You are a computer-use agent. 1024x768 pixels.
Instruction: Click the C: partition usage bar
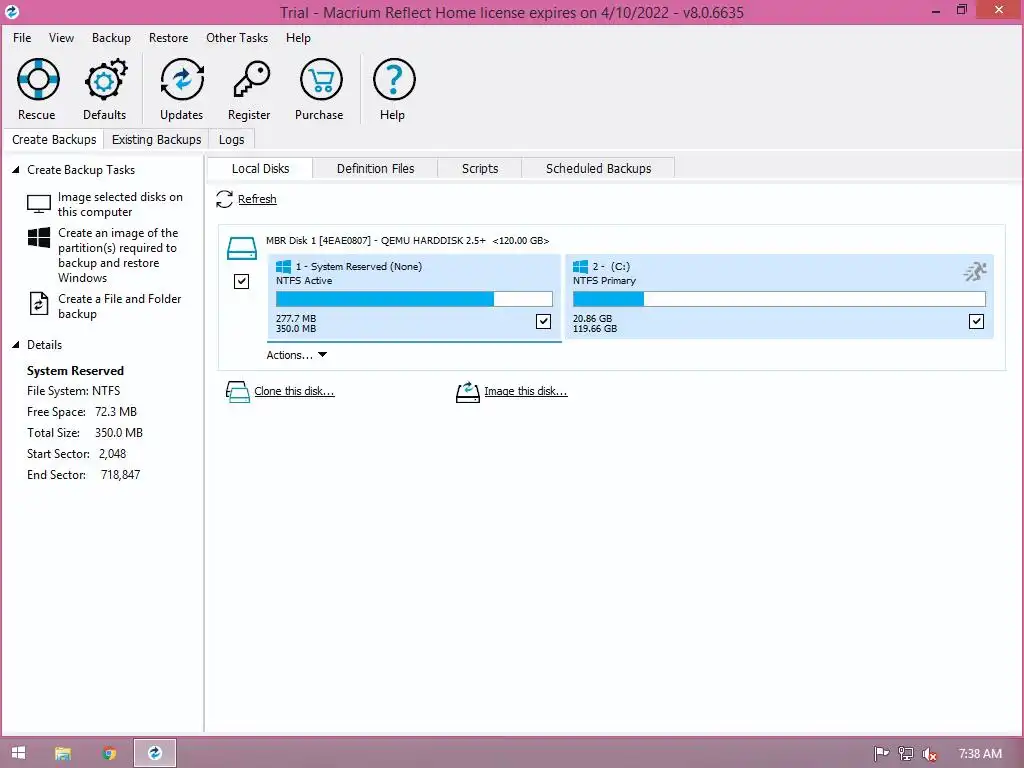point(779,299)
